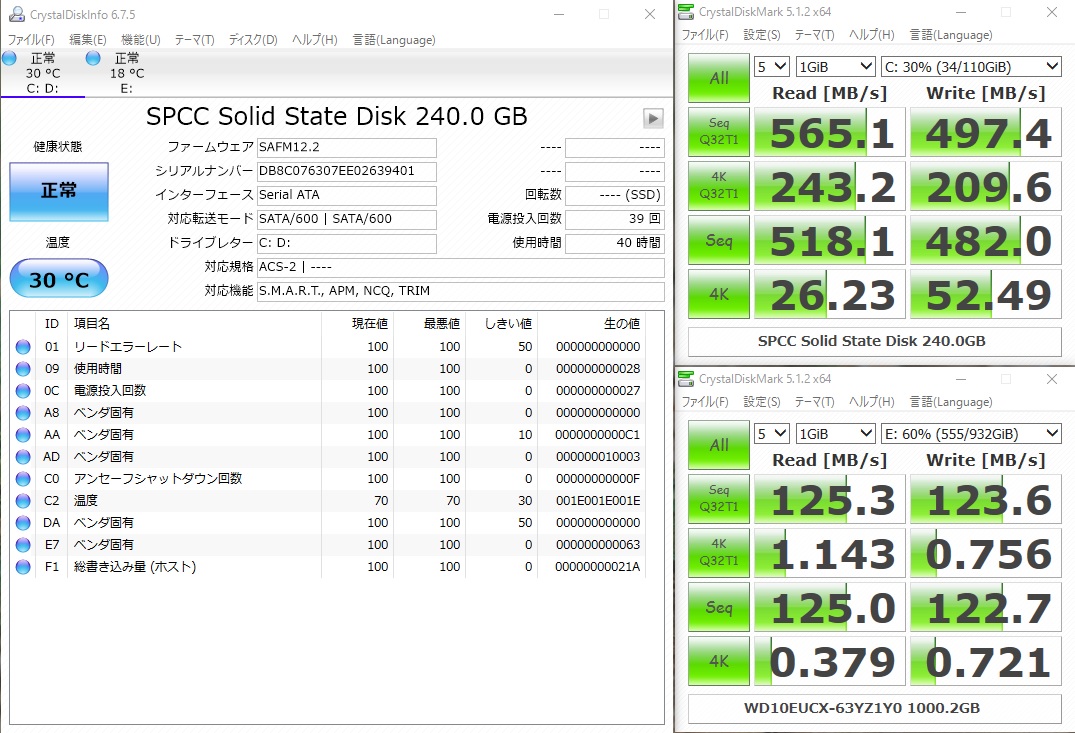Viewport: 1075px width, 733px height.
Task: Click status orb for ID 09 row
Action: (x=23, y=369)
